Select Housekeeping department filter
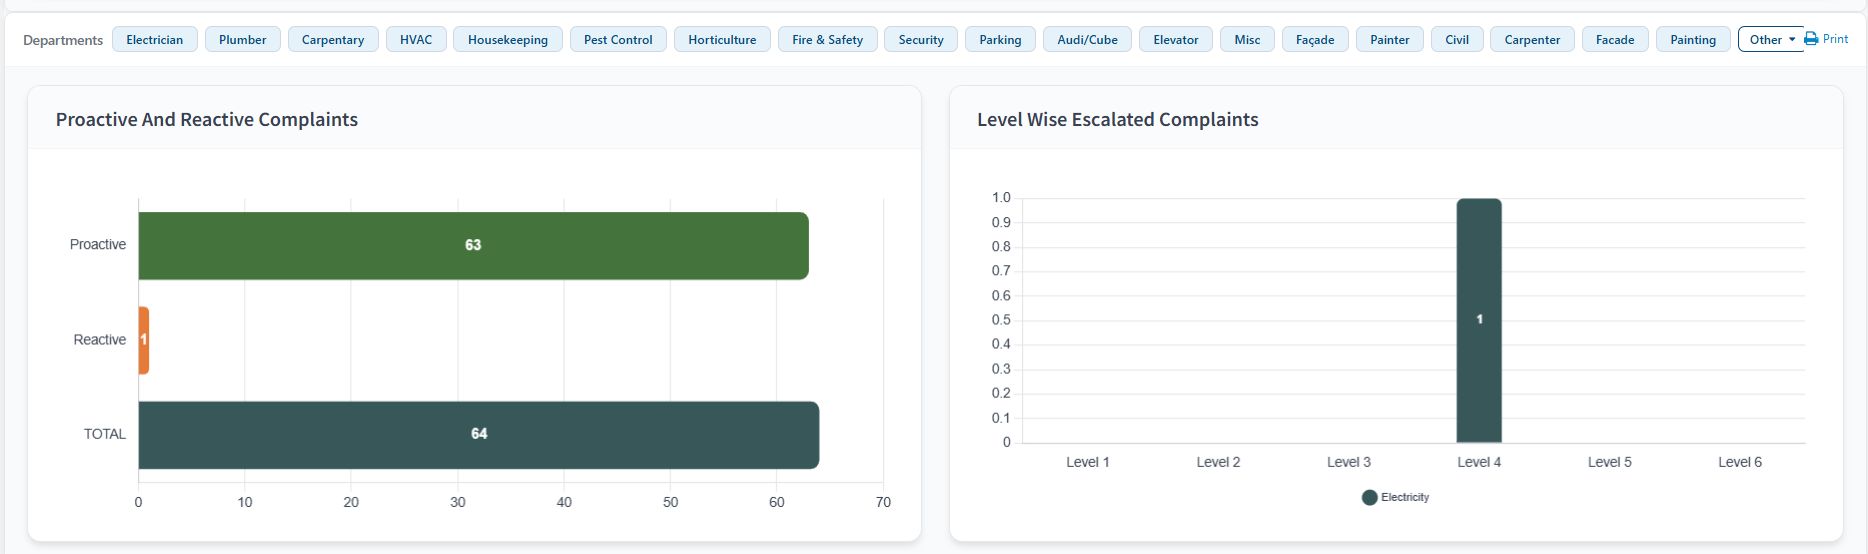The height and width of the screenshot is (554, 1868). (x=507, y=40)
